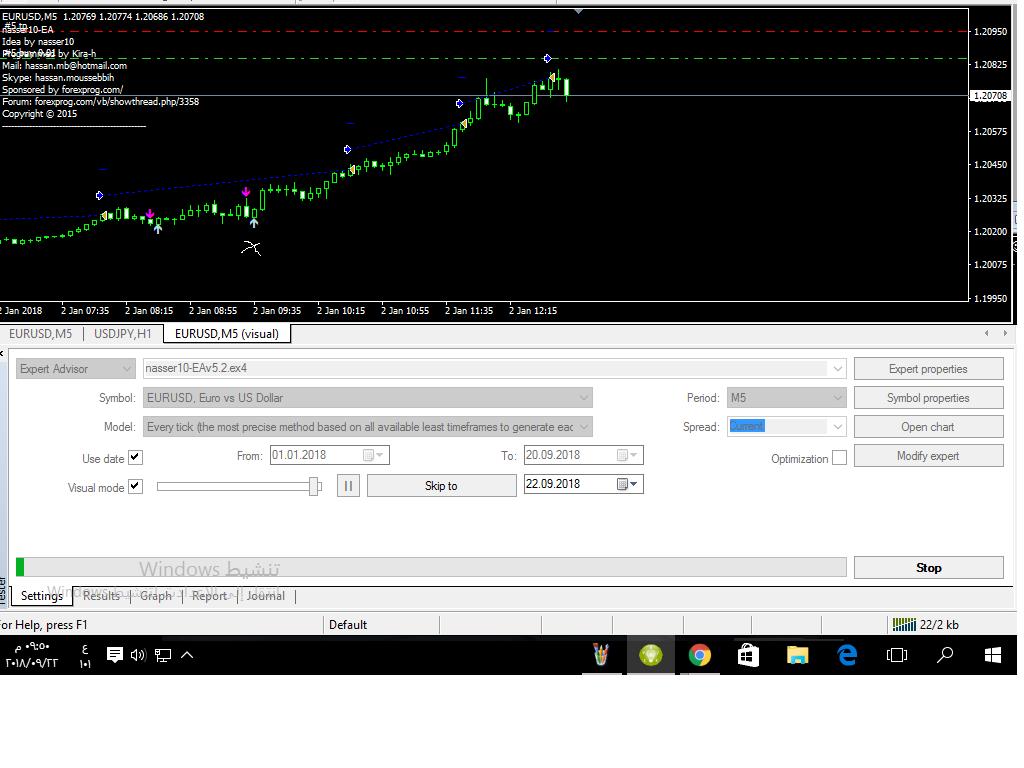
Task: Open the Windows Start menu
Action: [993, 655]
